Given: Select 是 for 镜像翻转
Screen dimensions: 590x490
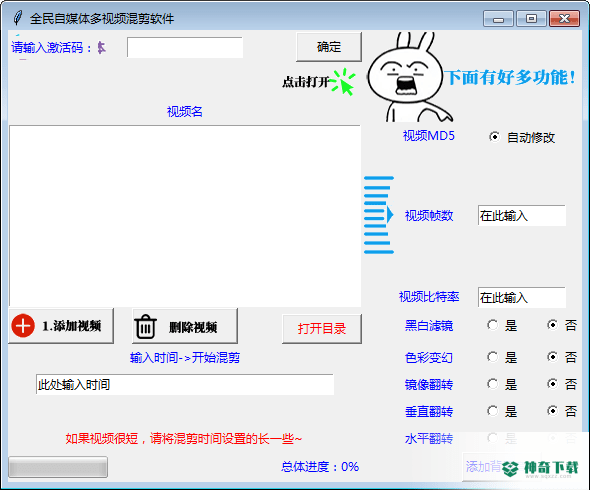Looking at the screenshot, I should coord(493,384).
